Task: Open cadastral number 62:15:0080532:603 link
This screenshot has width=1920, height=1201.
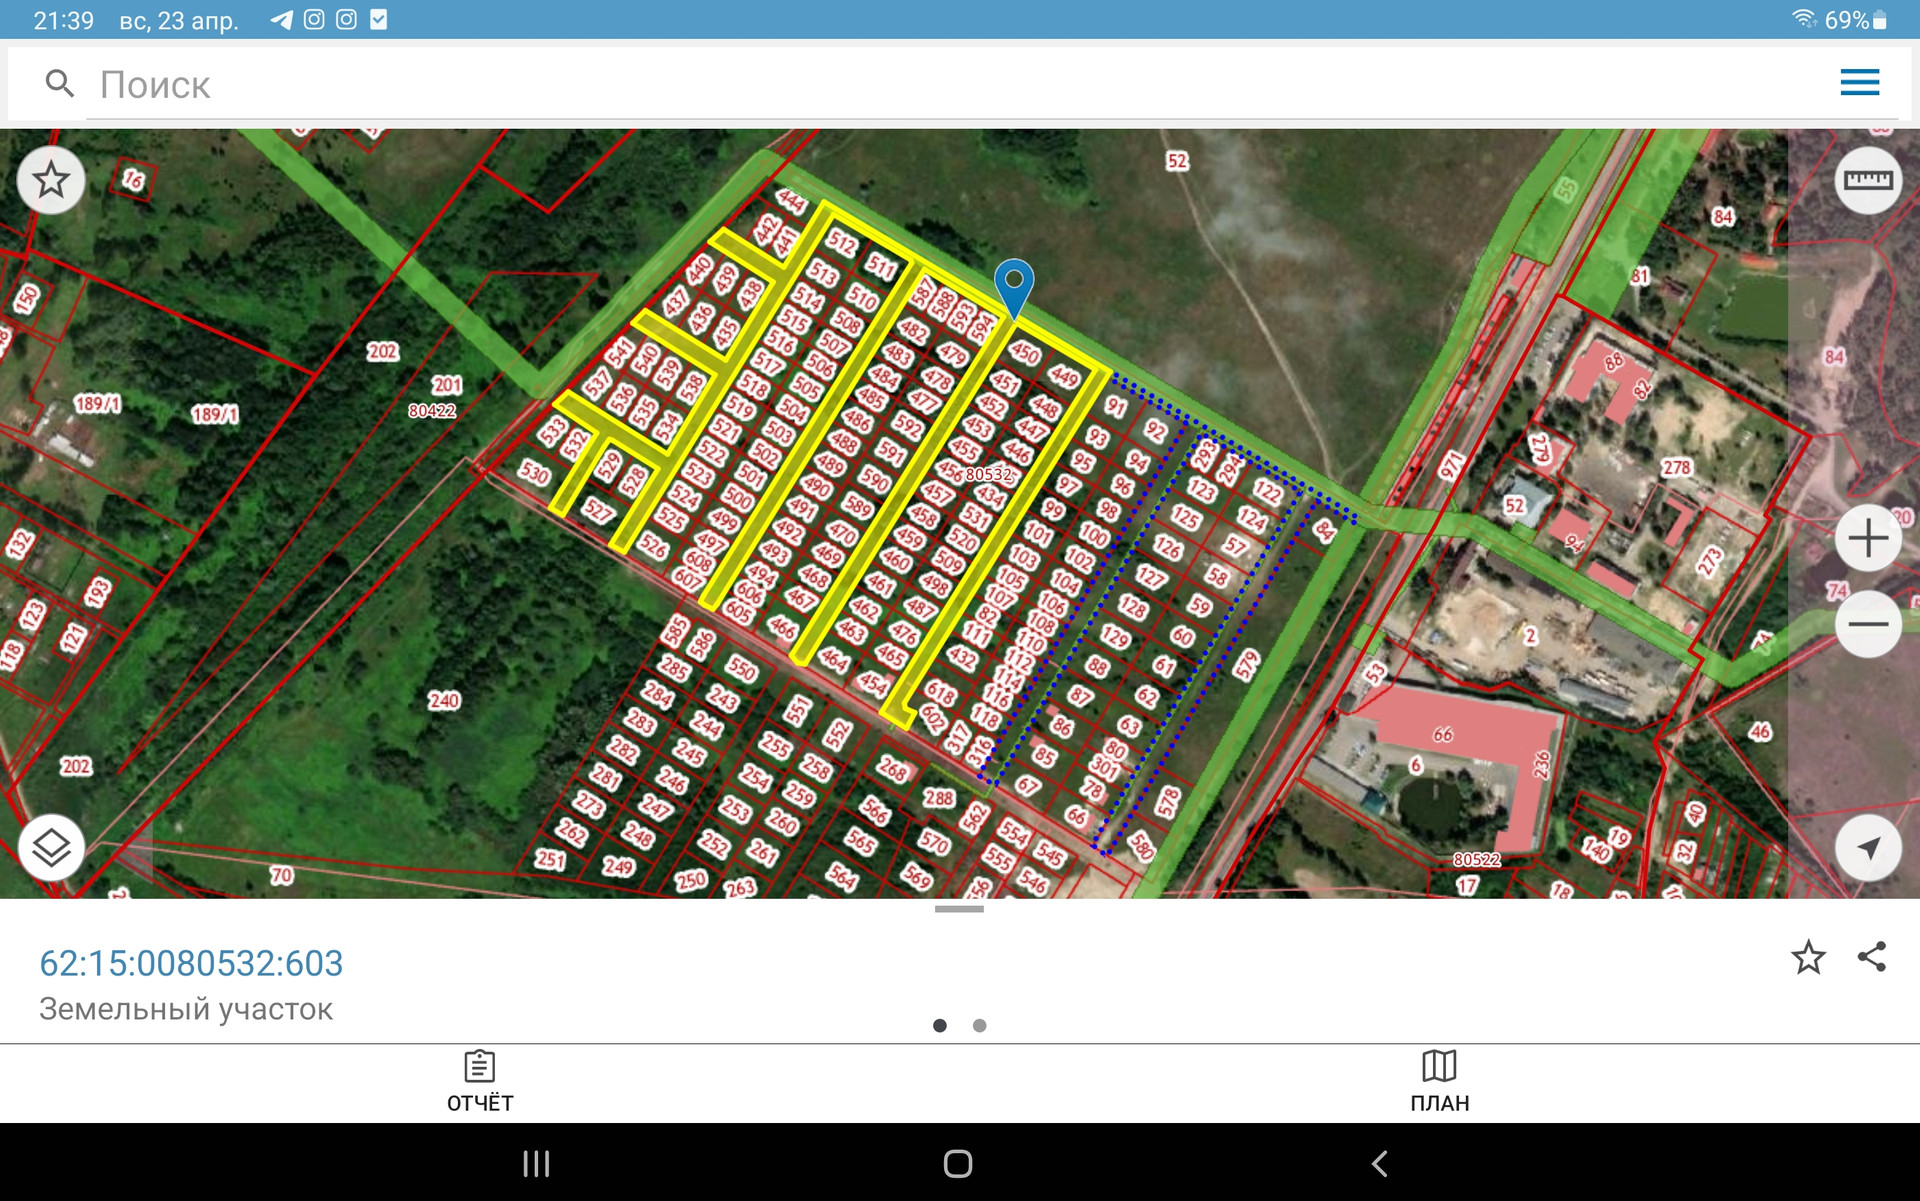Action: (x=191, y=963)
